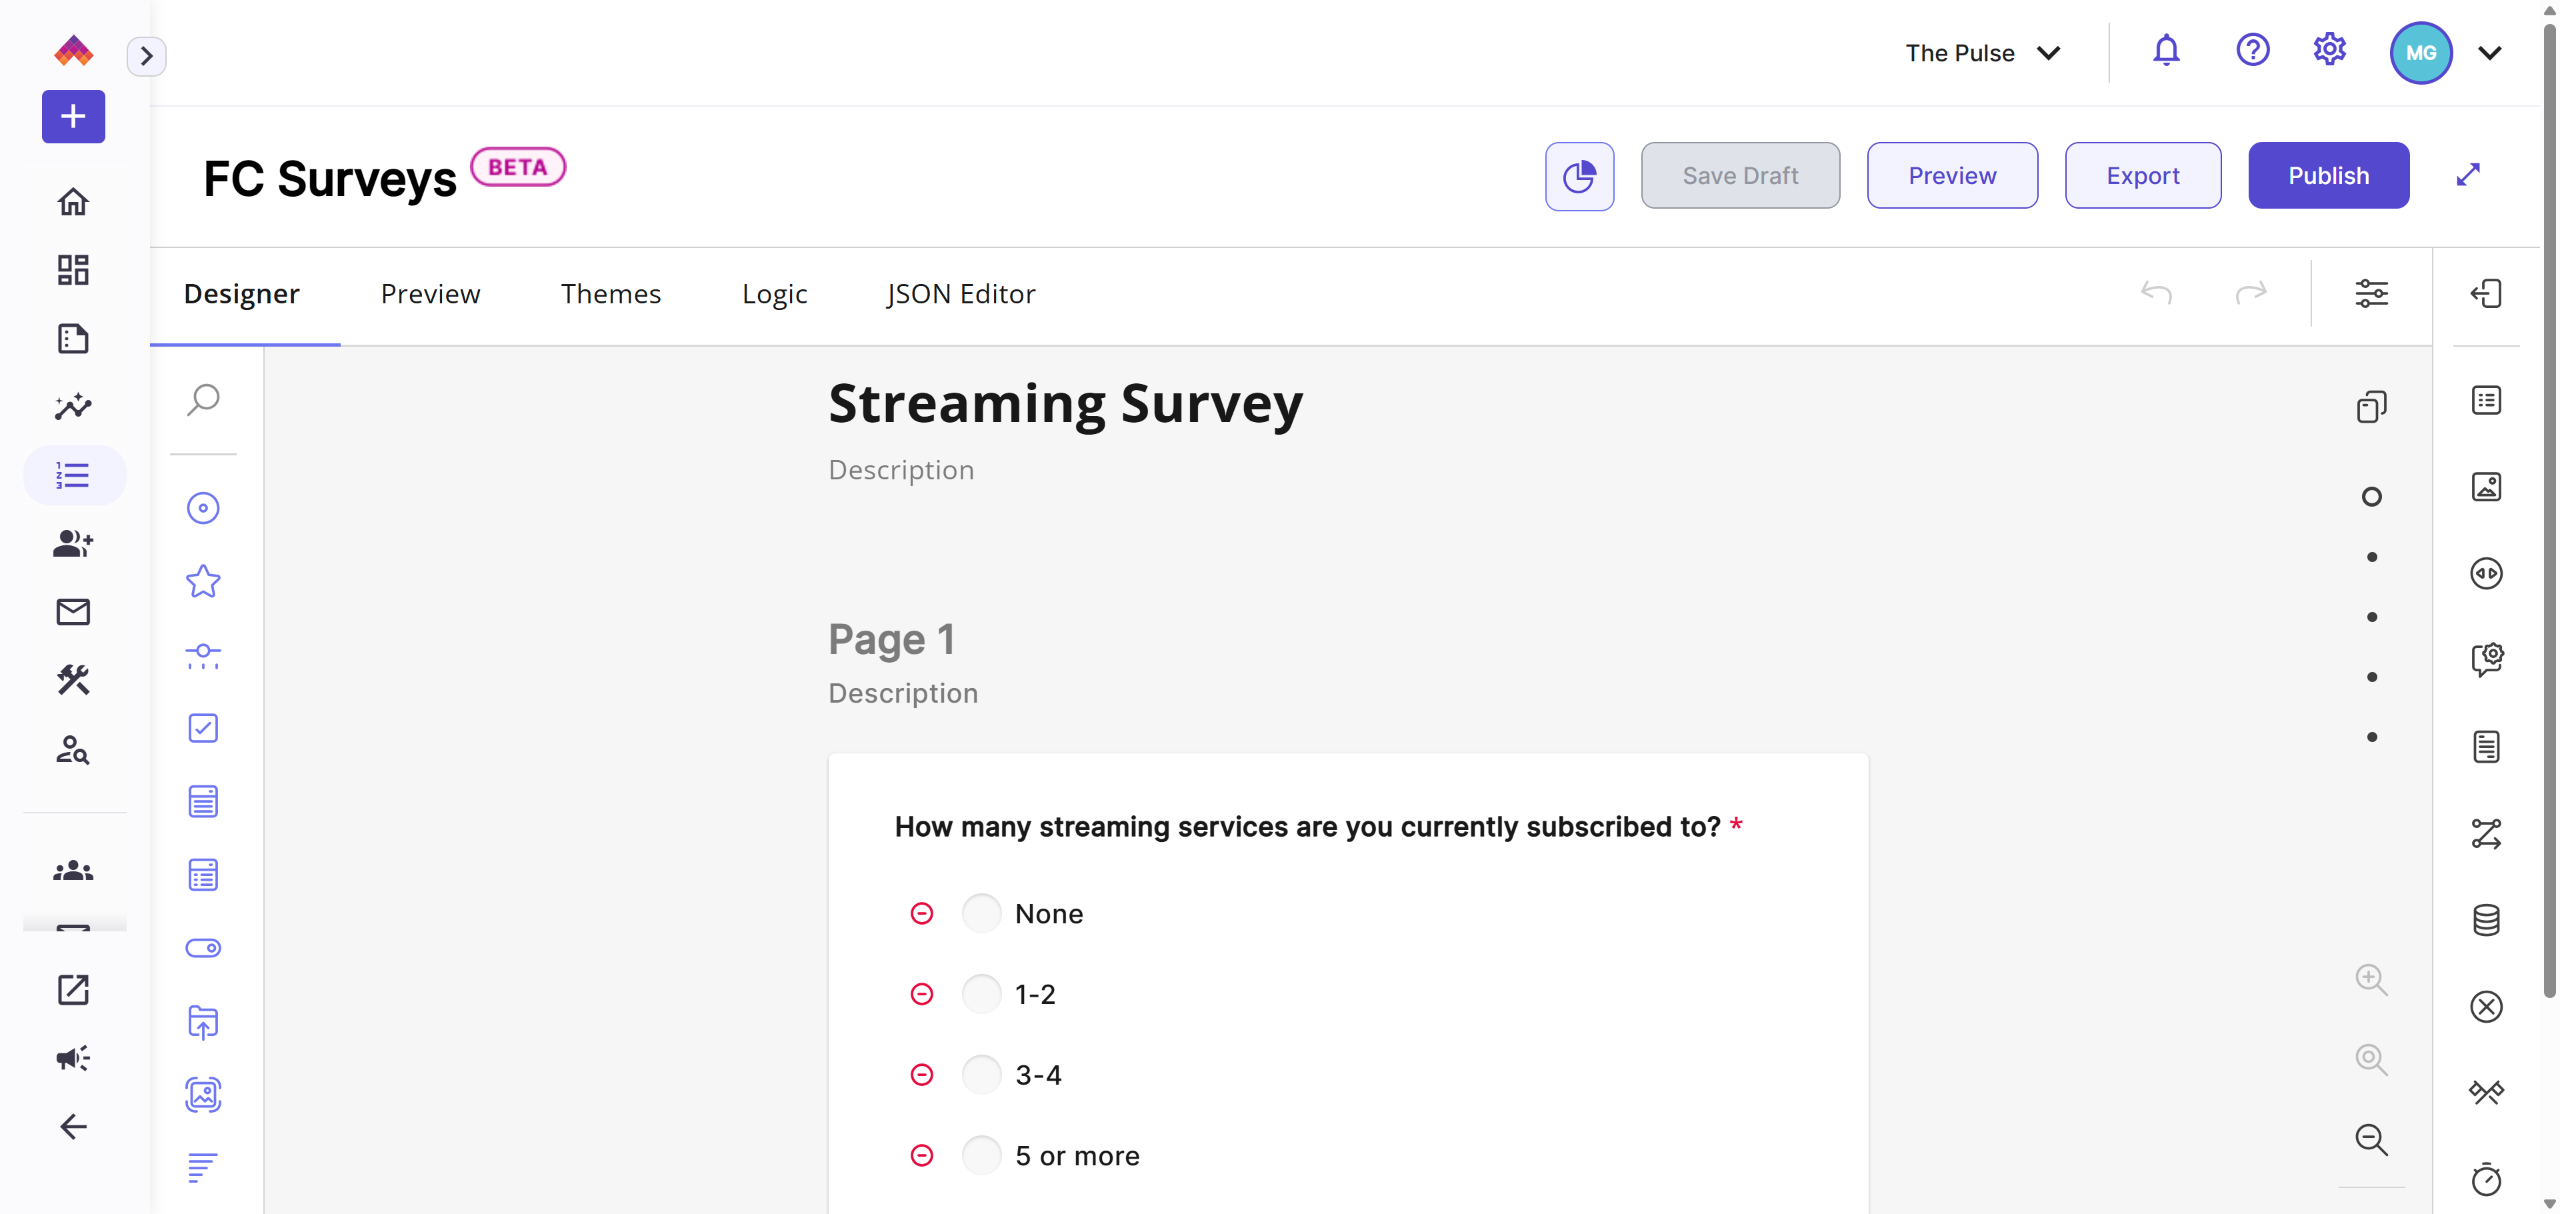
Task: Click the Streaming Survey title text
Action: tap(1065, 405)
